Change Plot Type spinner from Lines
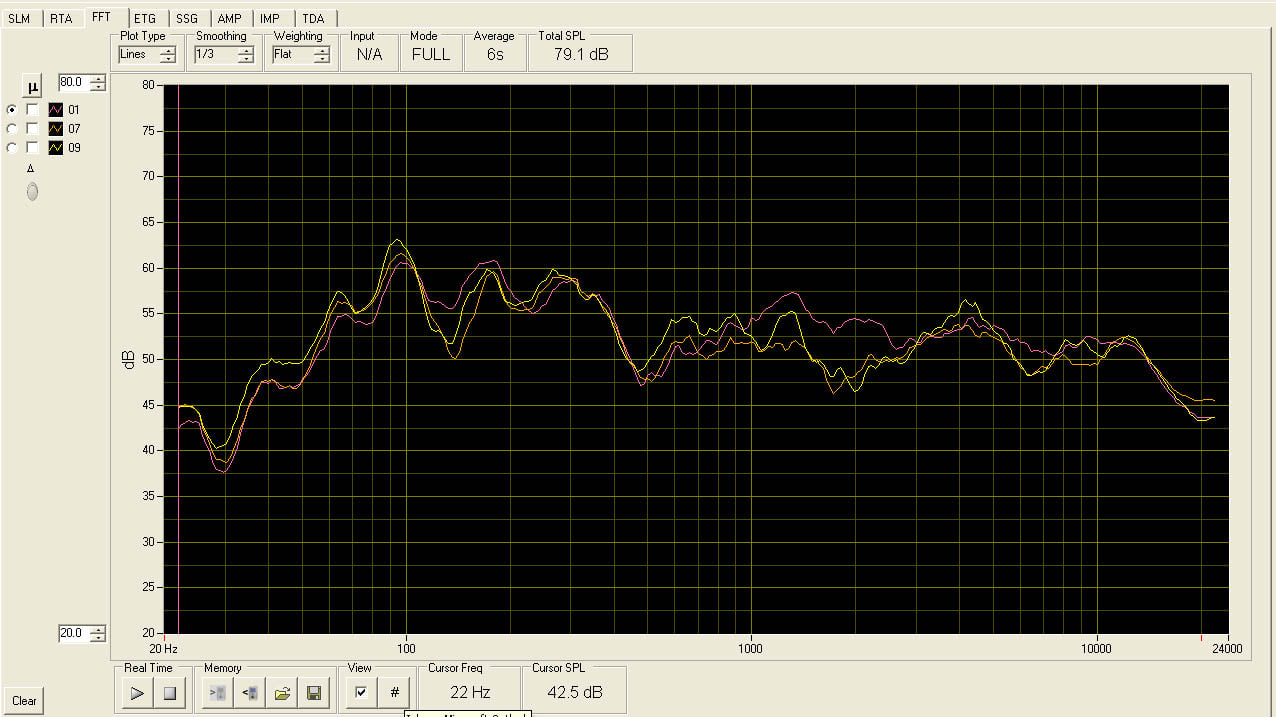Viewport: 1276px width, 717px height. [167, 55]
